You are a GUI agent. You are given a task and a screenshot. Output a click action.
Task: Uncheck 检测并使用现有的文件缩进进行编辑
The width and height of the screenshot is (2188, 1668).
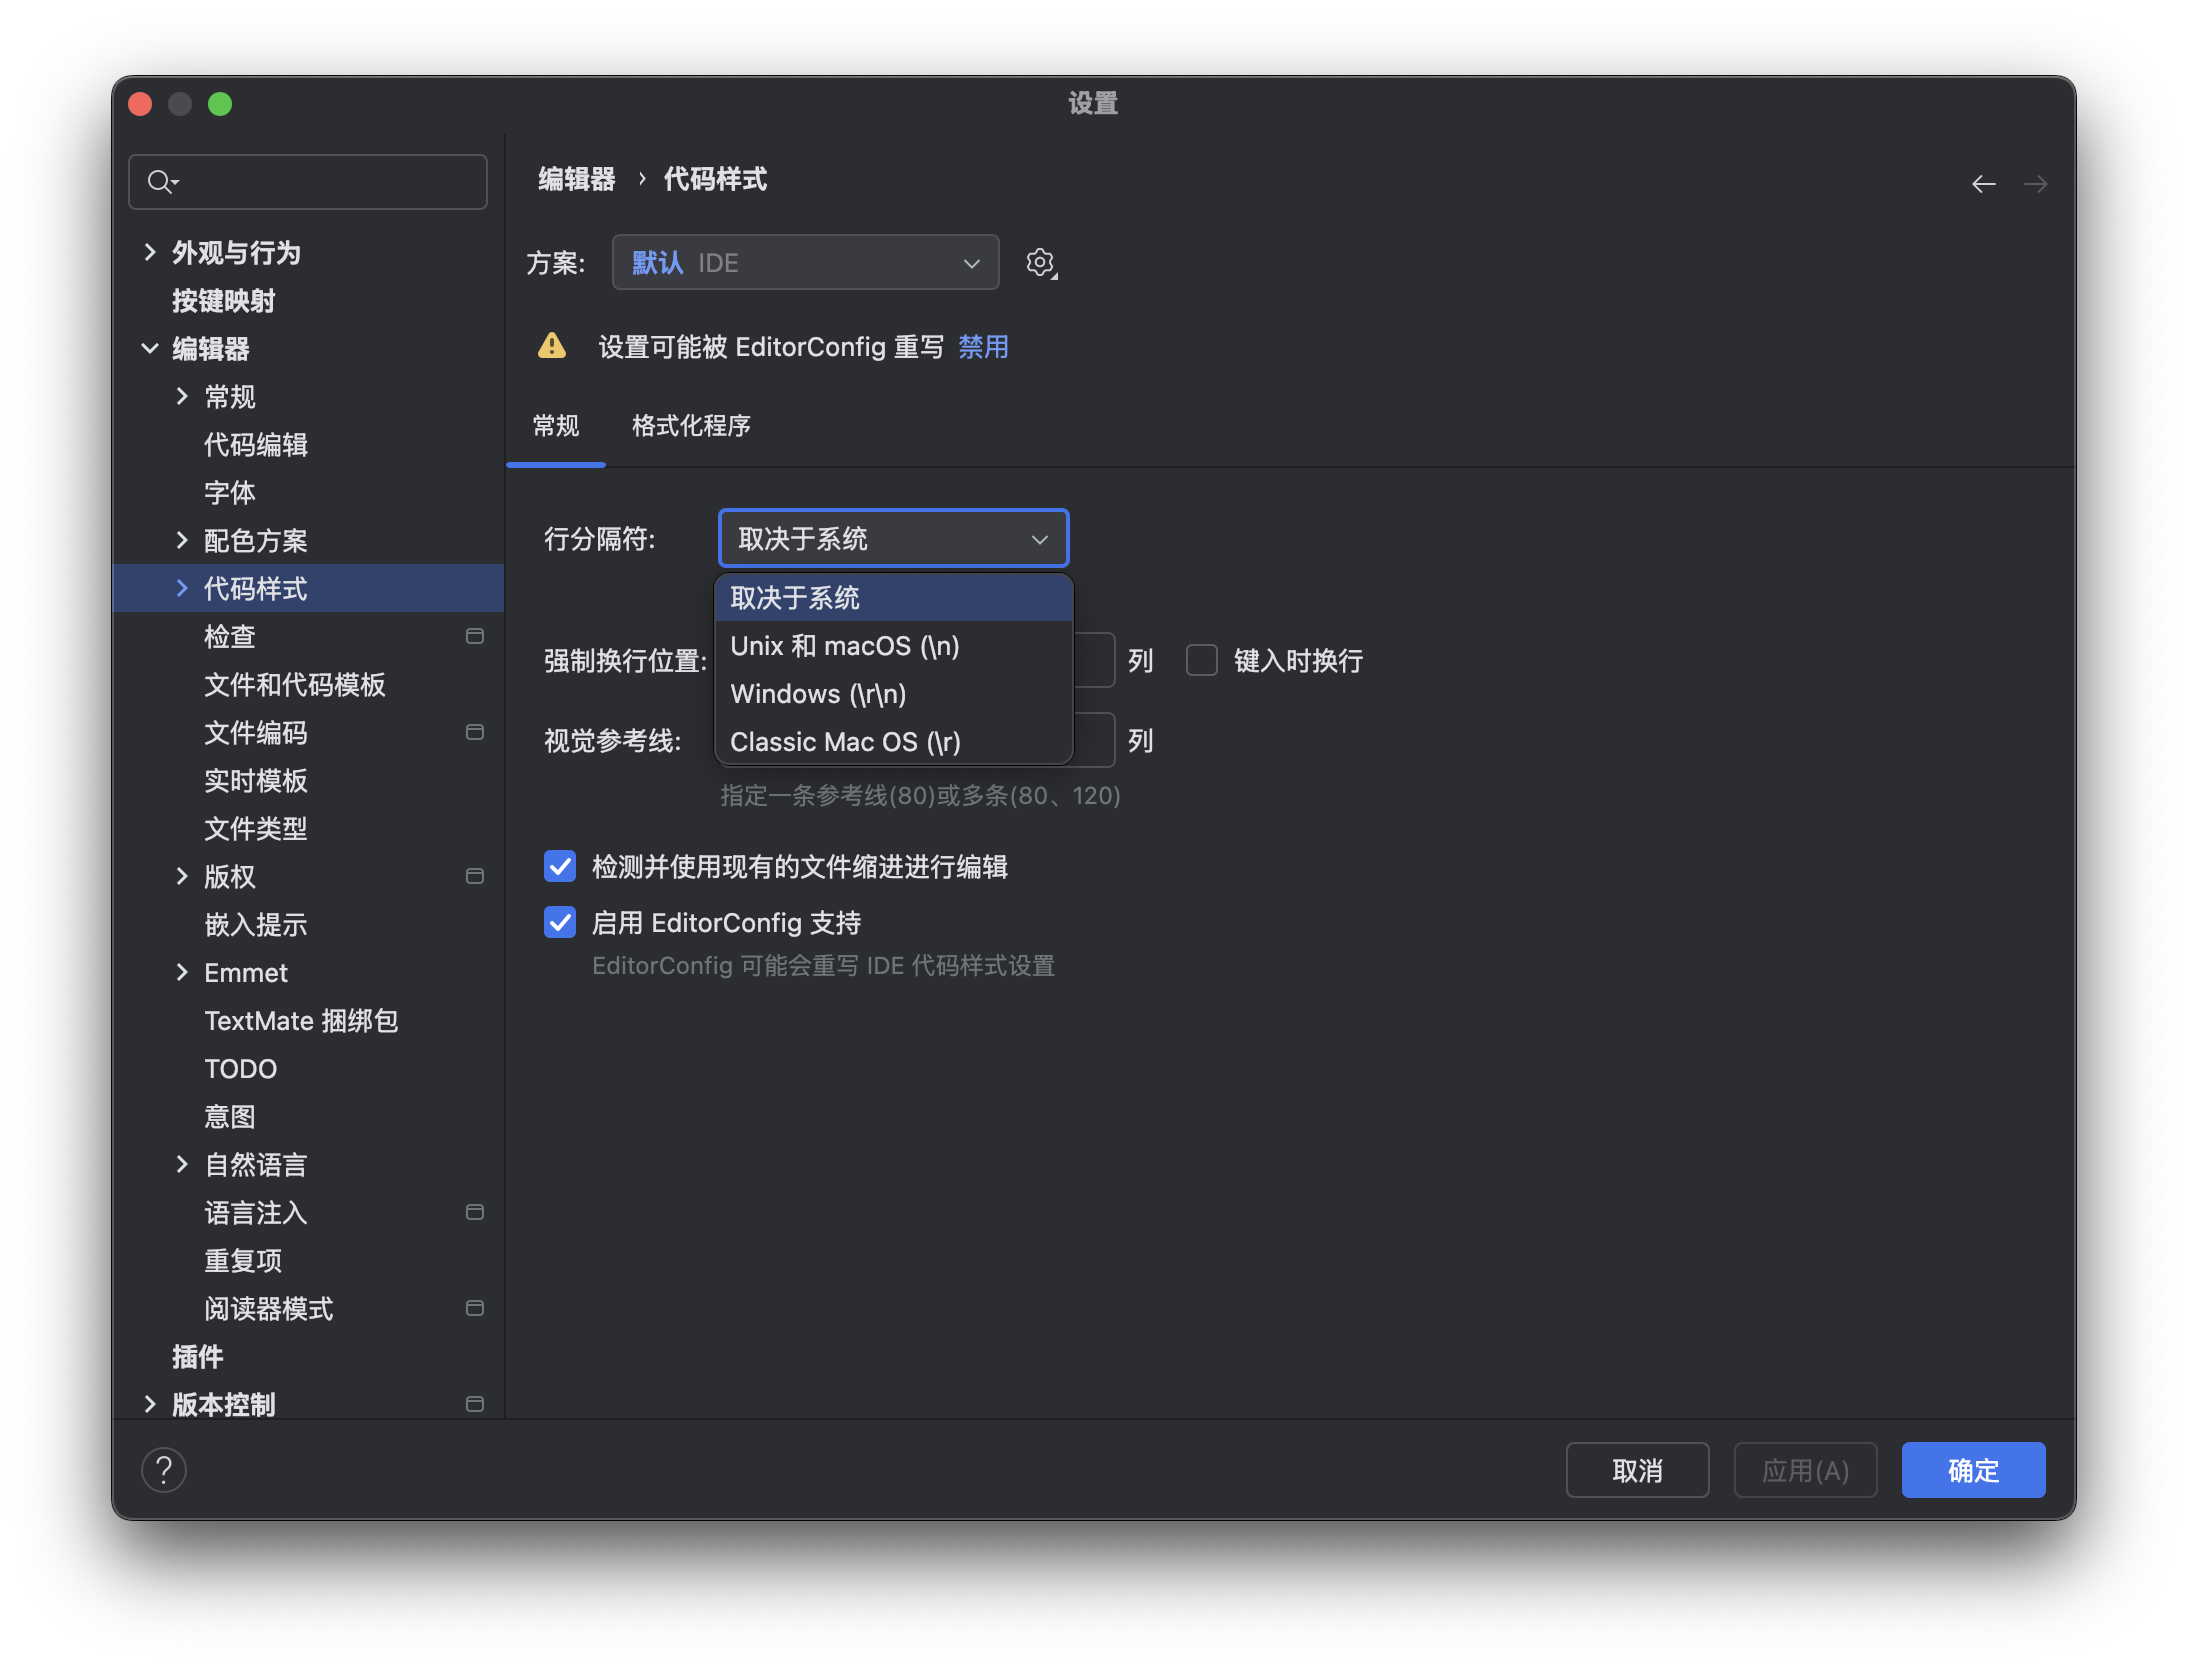coord(560,866)
